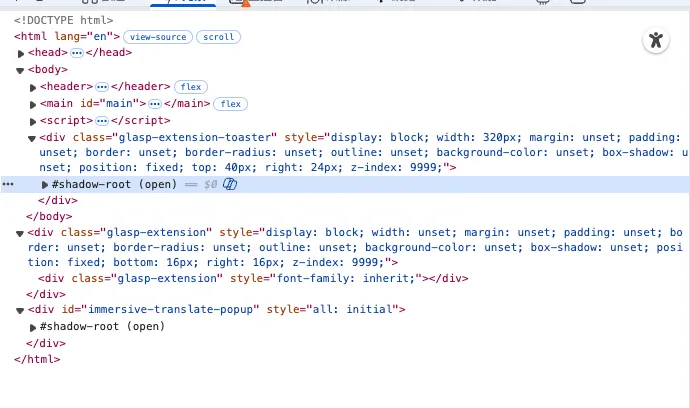Viewport: 690px width, 408px height.
Task: Open the three-dot actions on selected shadow-root row
Action: tap(8, 184)
